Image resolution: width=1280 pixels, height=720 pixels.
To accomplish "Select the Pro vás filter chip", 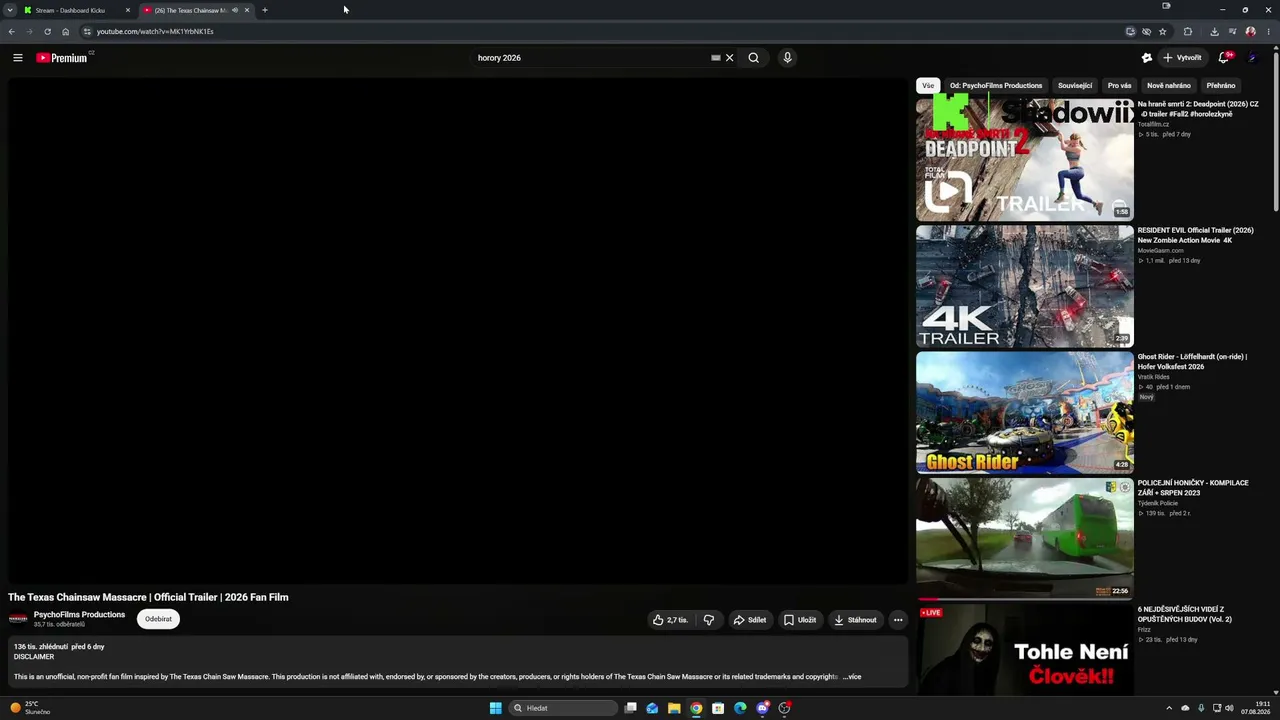I will pos(1119,85).
